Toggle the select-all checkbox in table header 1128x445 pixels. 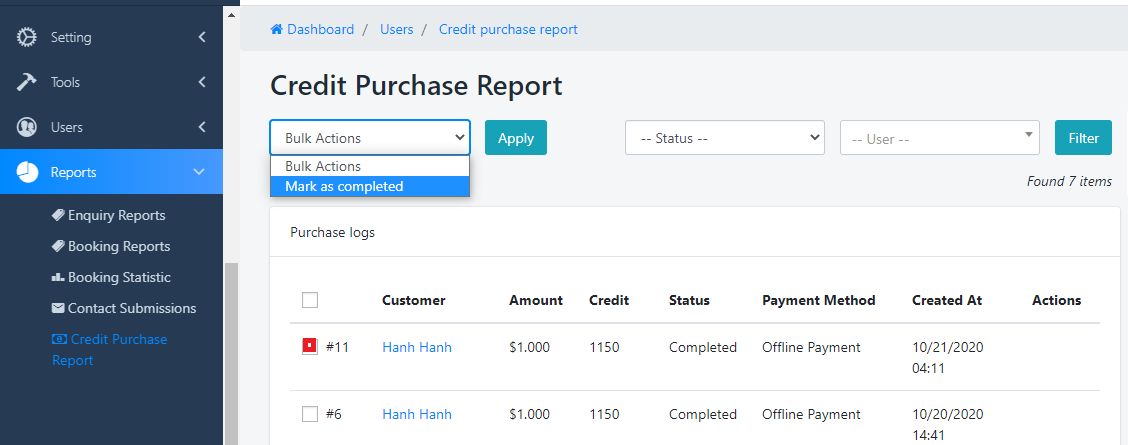point(310,300)
